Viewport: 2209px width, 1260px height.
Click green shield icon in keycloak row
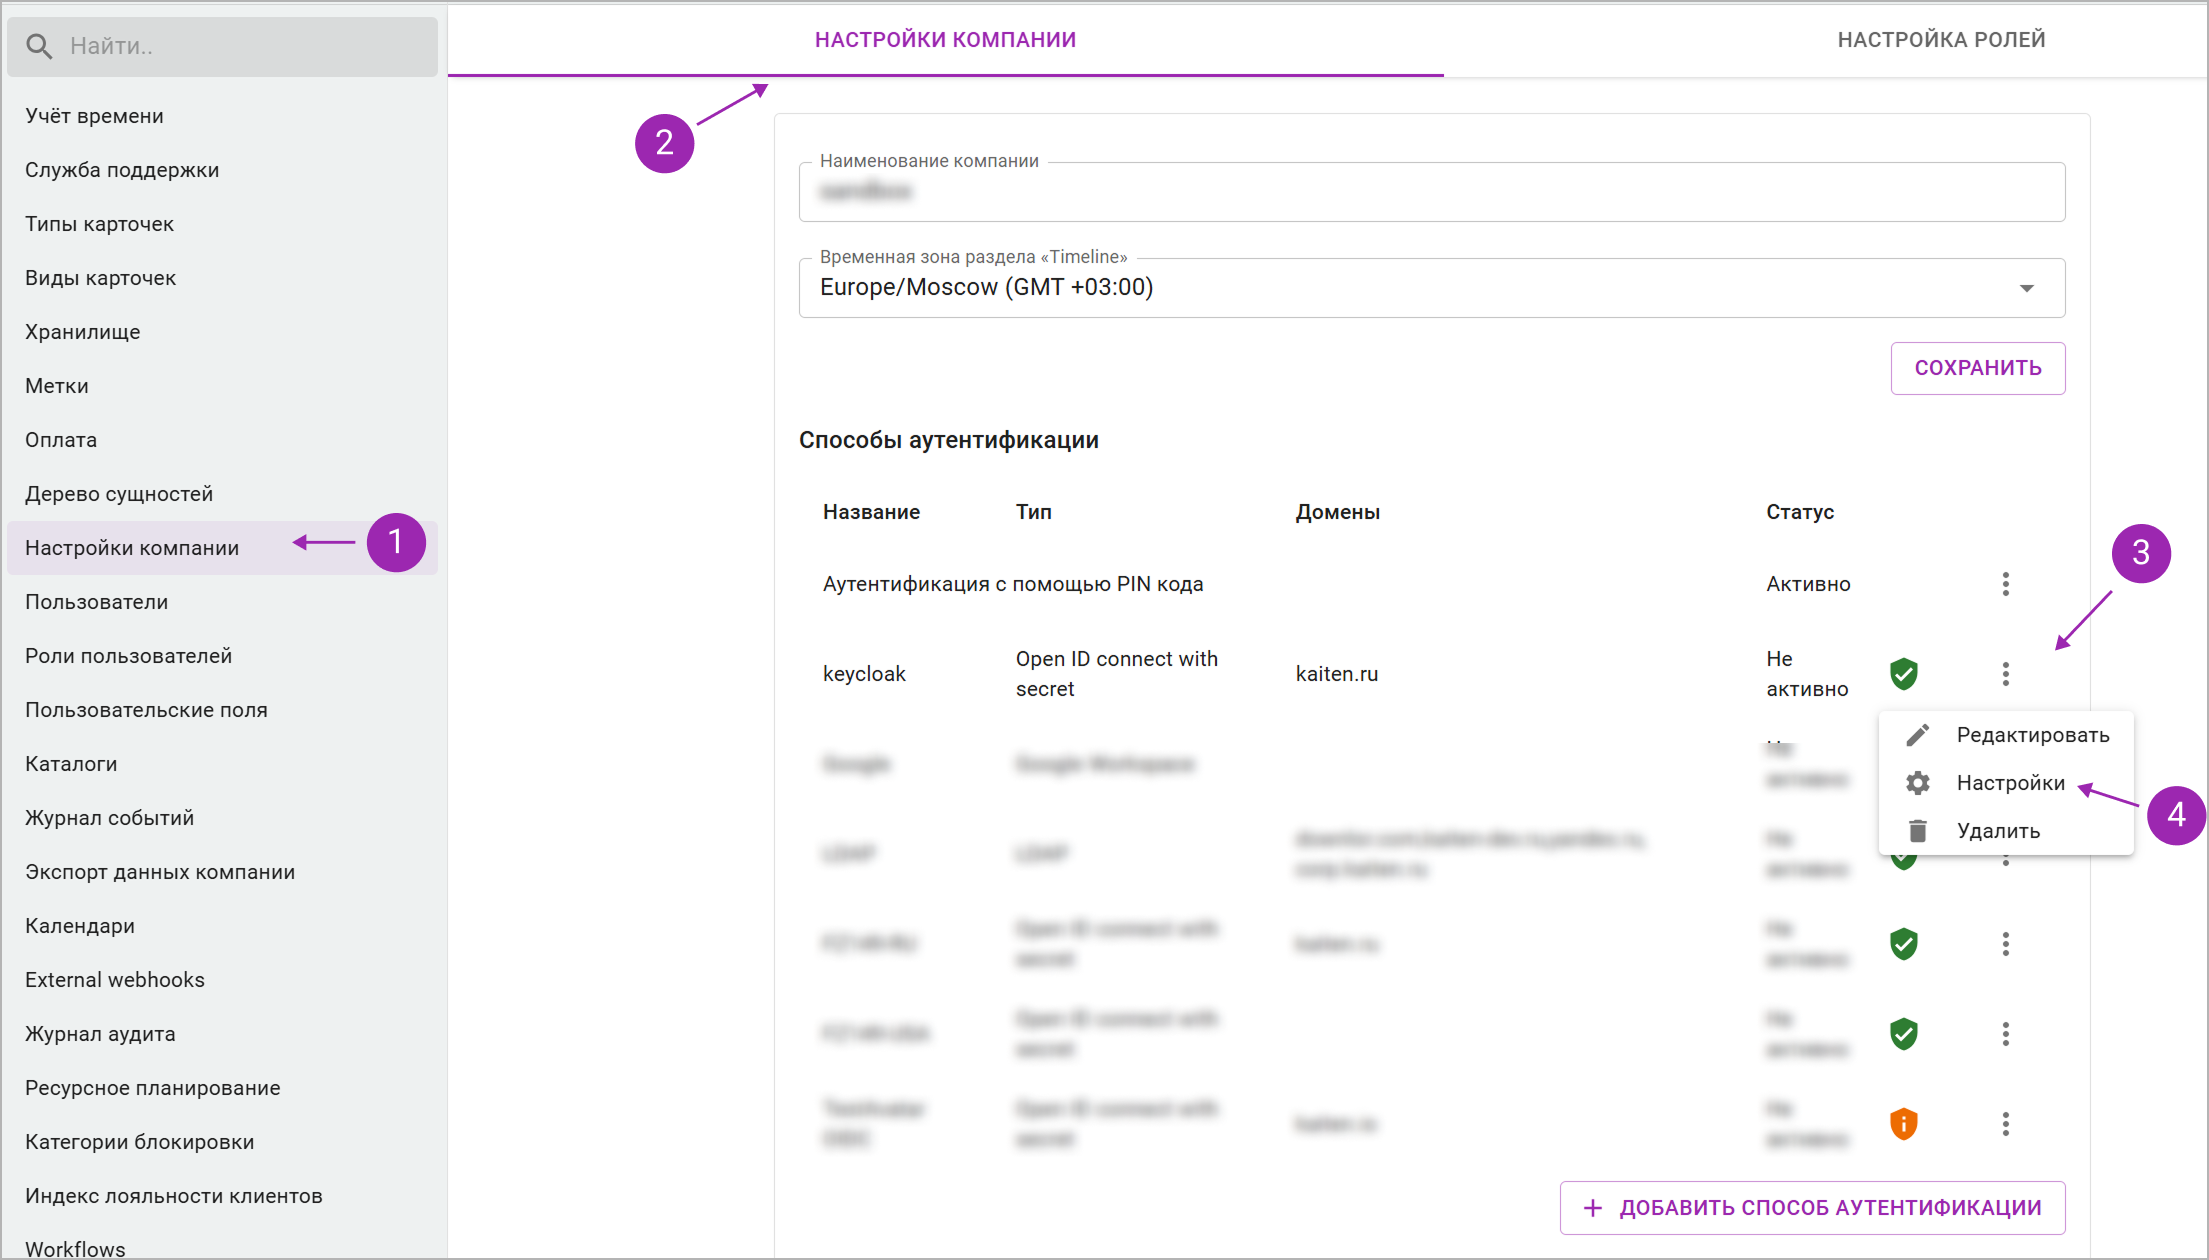[x=1904, y=674]
